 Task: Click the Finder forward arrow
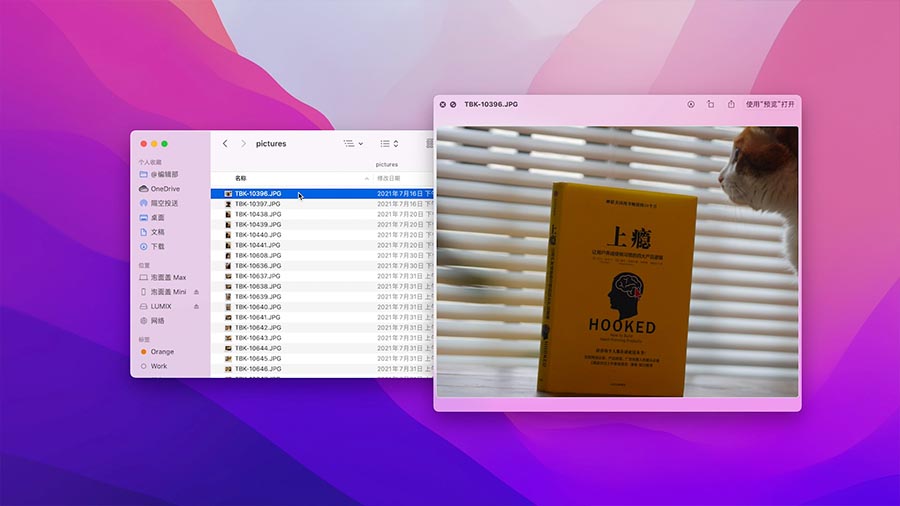click(x=241, y=144)
